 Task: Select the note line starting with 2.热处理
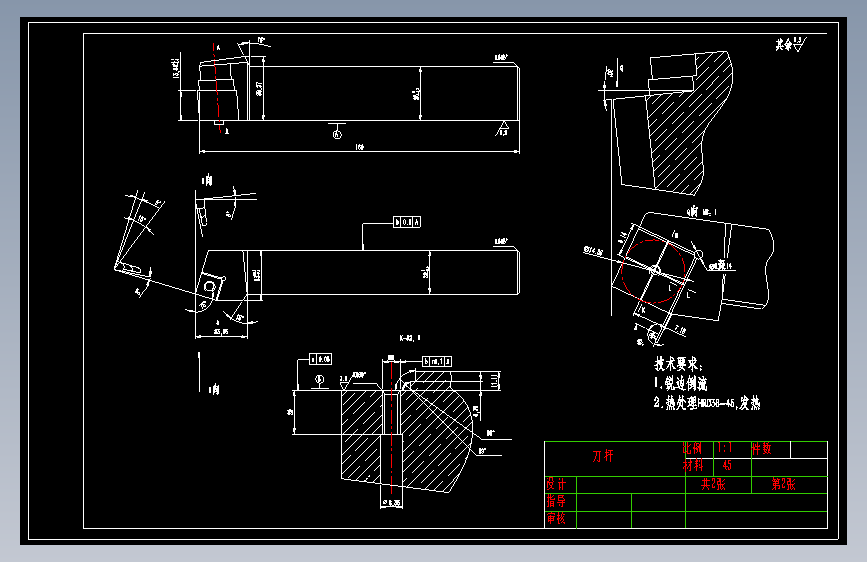[707, 403]
